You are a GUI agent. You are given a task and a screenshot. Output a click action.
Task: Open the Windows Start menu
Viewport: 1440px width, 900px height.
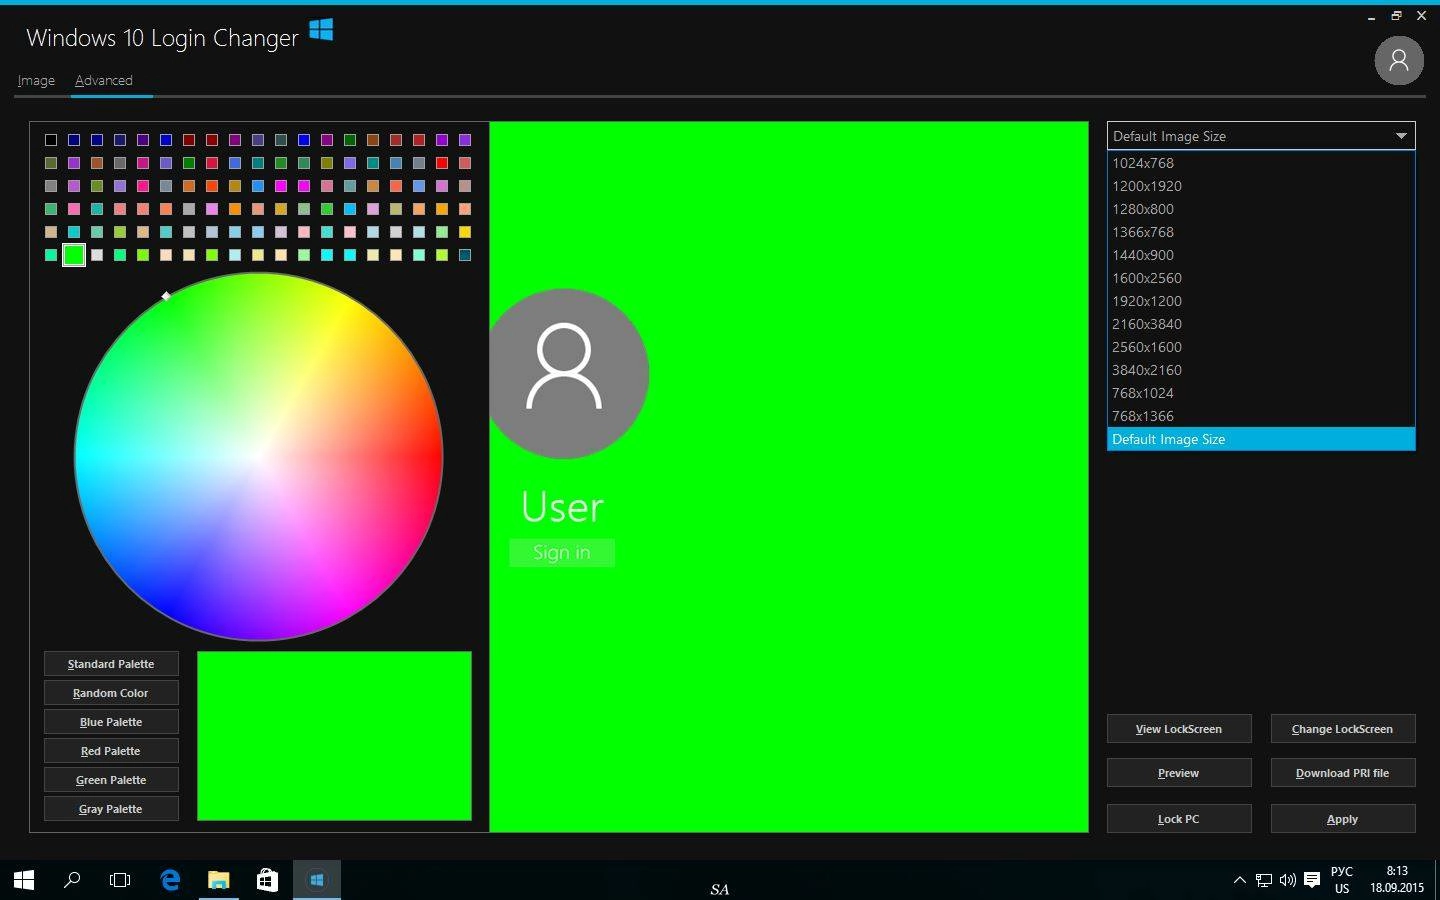point(24,880)
